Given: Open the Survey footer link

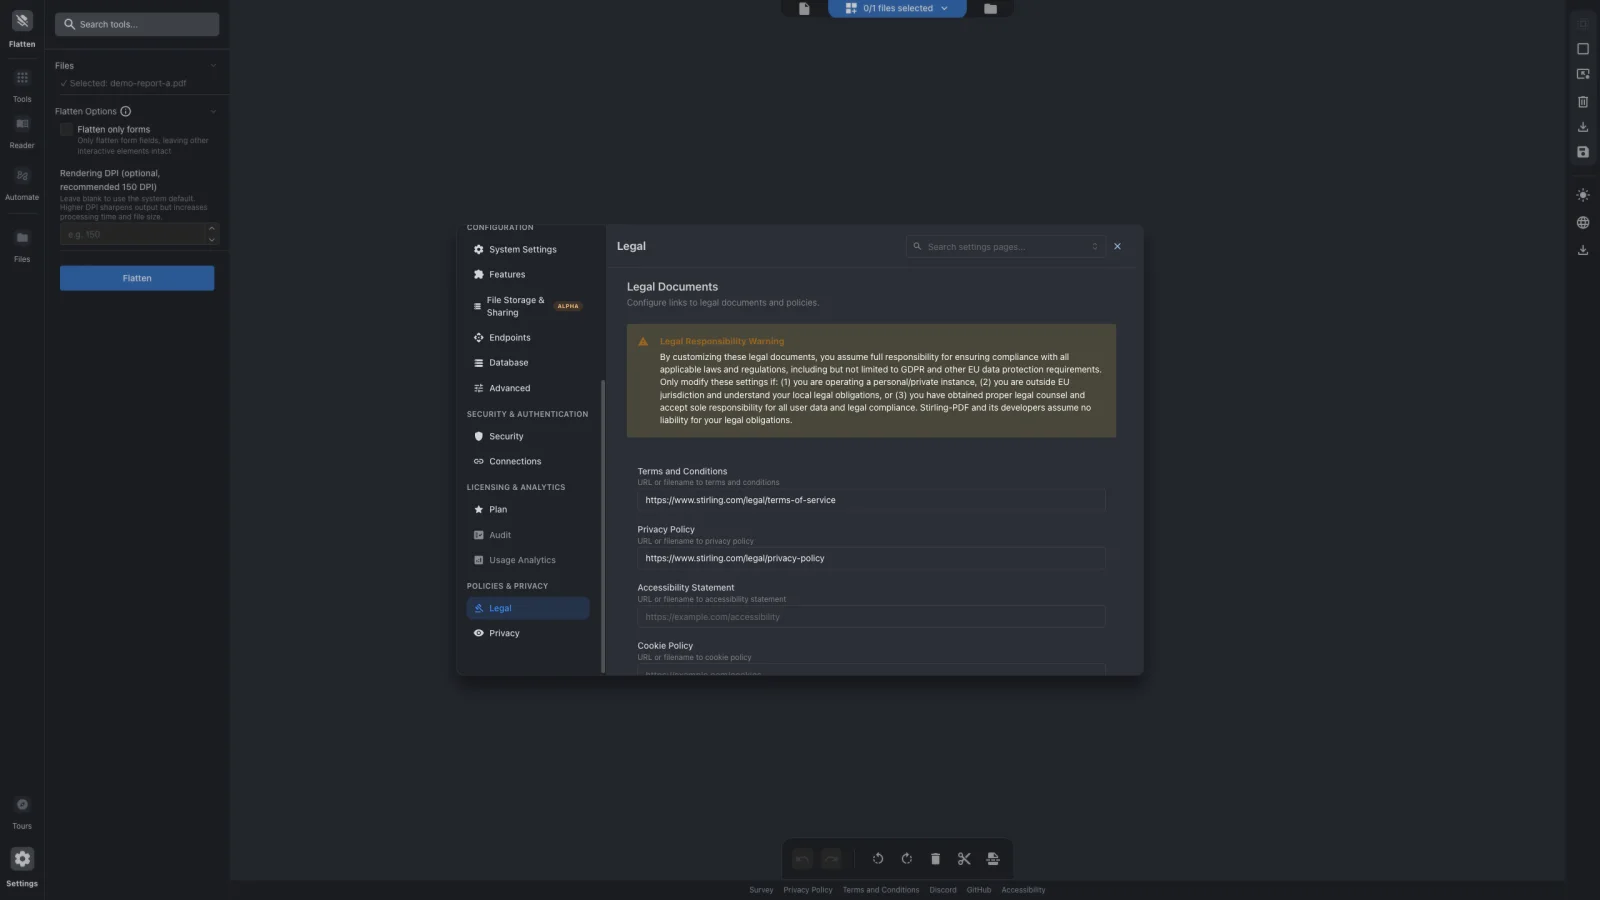Looking at the screenshot, I should click(761, 890).
